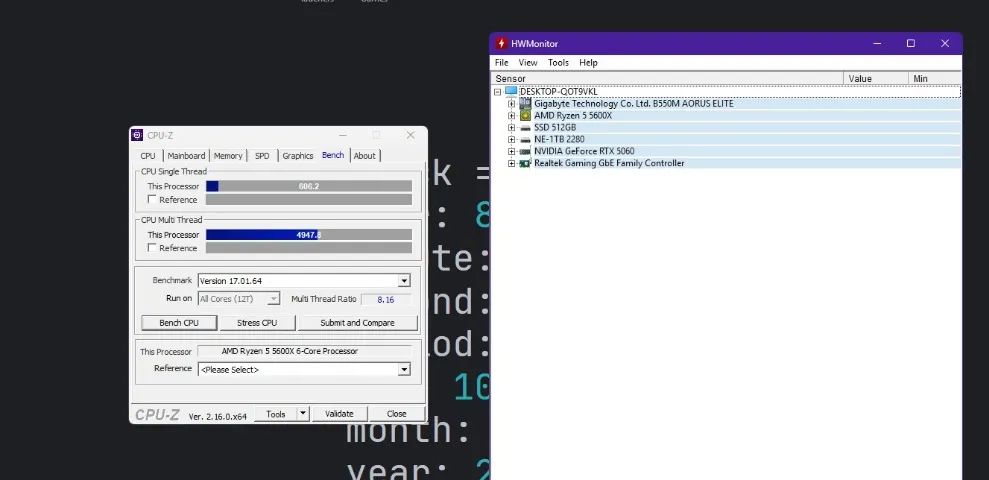Expand the NE-1TB 2280 node

click(x=511, y=139)
